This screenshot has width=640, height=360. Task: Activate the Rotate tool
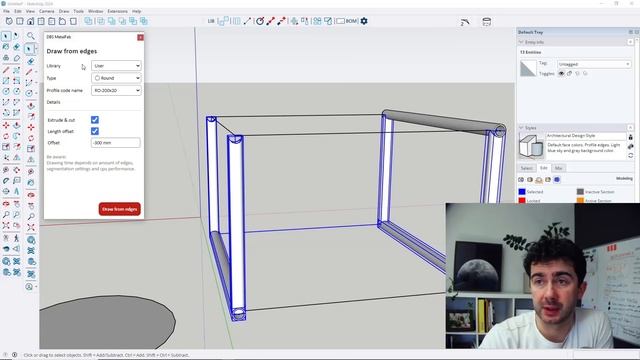pos(6,136)
